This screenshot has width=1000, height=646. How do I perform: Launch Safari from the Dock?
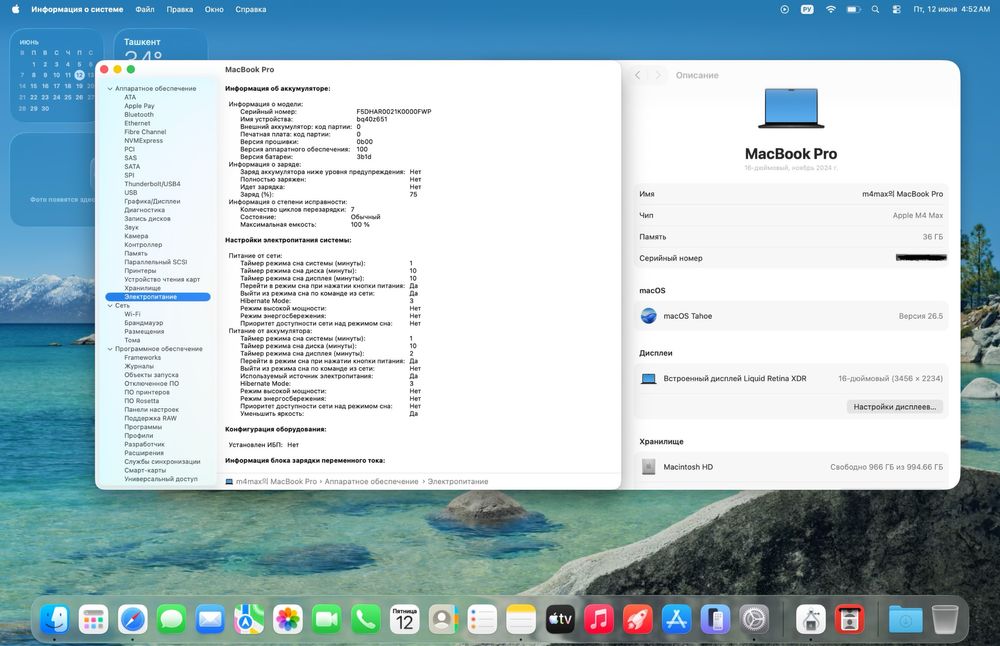(x=132, y=619)
